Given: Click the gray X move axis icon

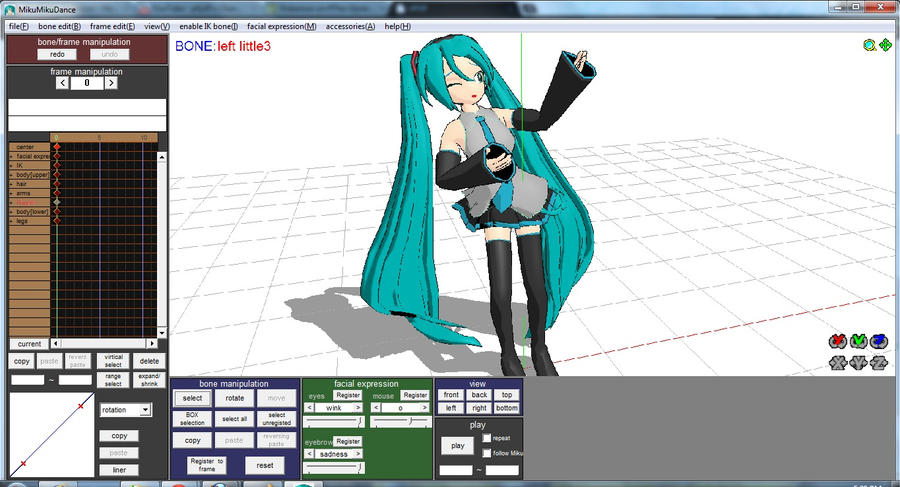Looking at the screenshot, I should [x=838, y=363].
